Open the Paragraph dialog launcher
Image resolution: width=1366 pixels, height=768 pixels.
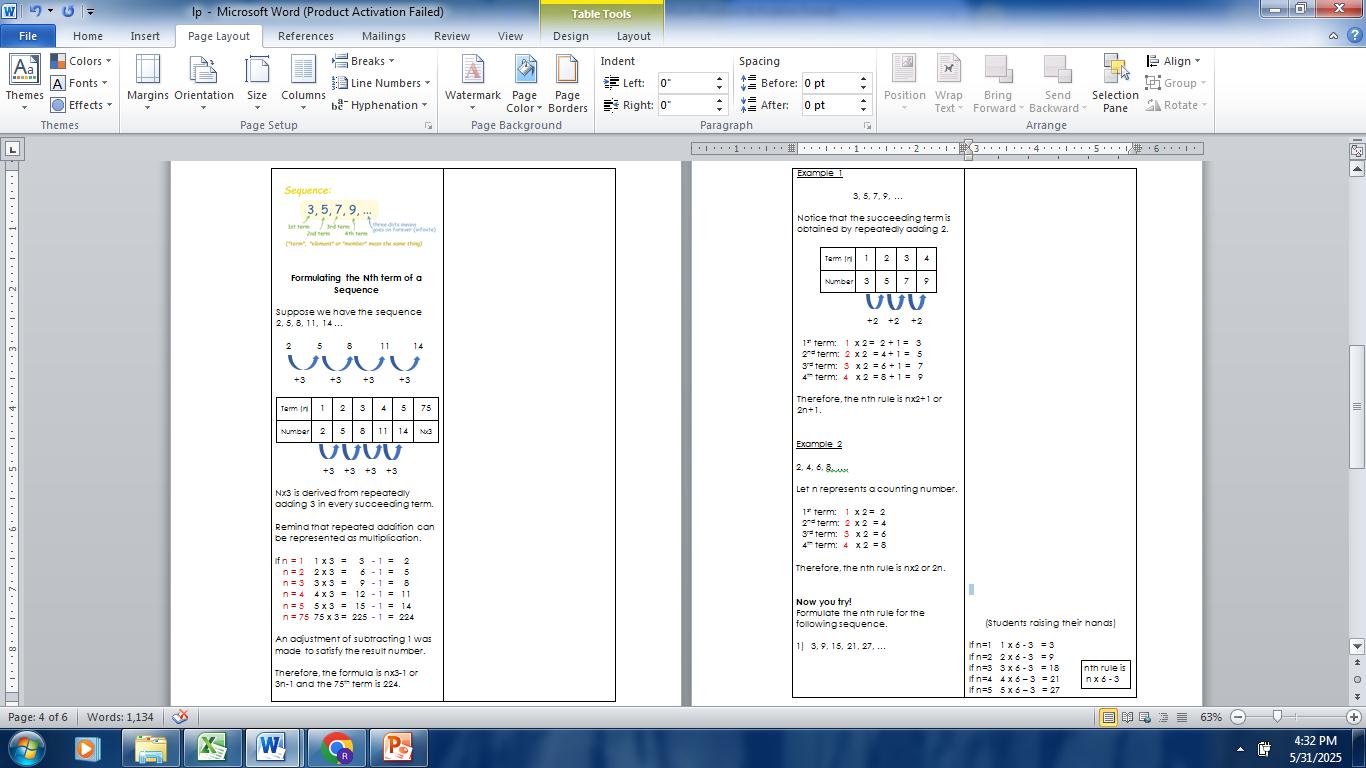[x=867, y=126]
